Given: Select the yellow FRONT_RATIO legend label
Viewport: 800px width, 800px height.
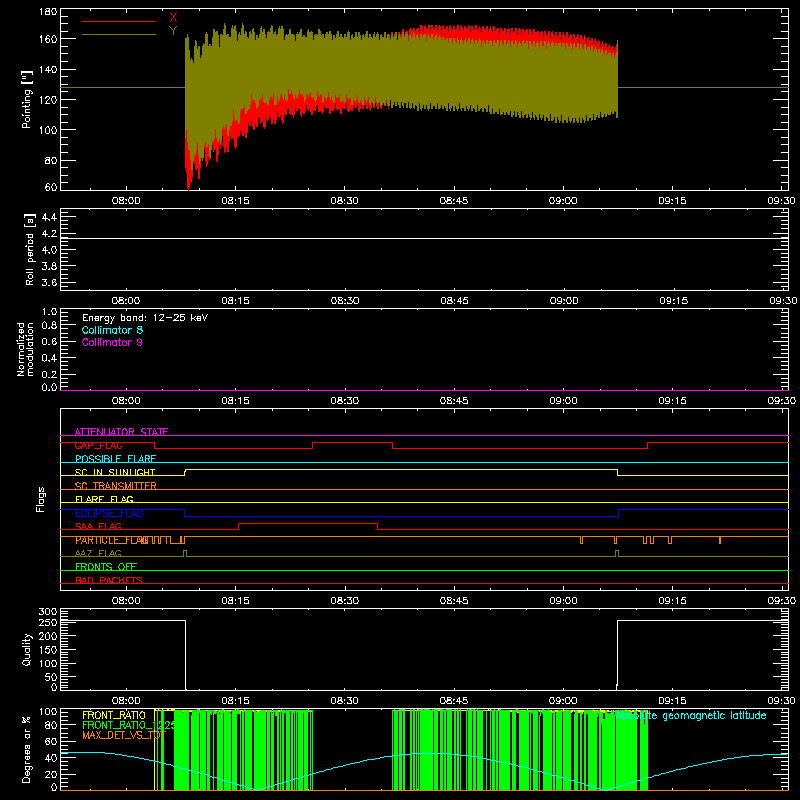Looking at the screenshot, I should click(x=114, y=715).
